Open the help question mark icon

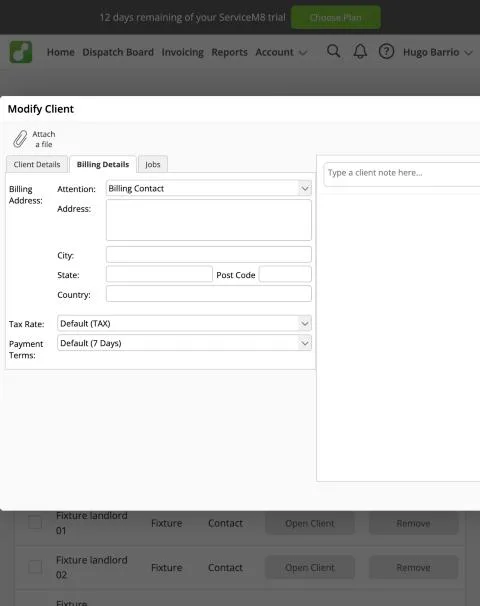[x=386, y=51]
